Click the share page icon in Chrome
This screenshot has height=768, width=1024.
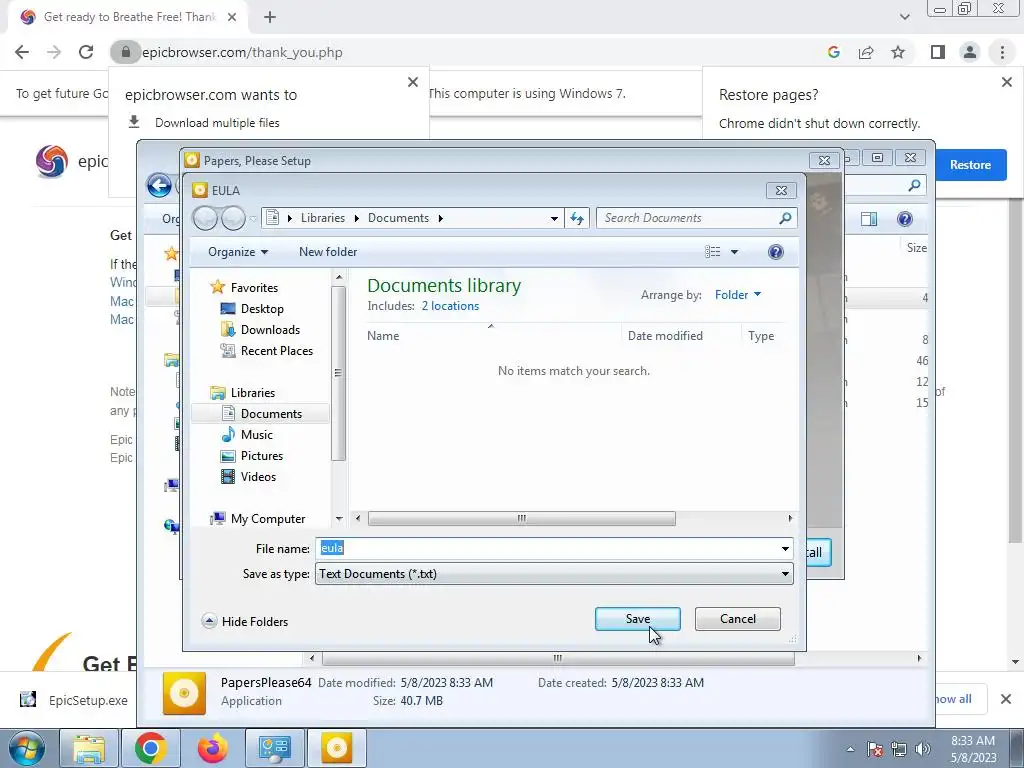click(x=866, y=52)
